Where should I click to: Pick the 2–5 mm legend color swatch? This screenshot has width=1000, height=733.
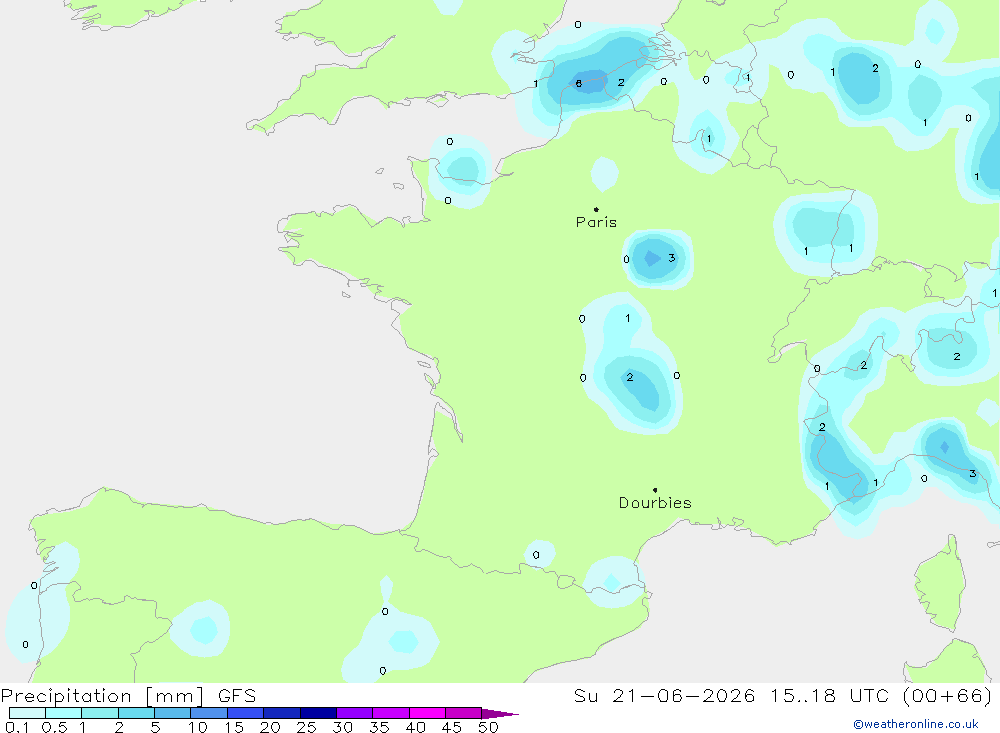(136, 713)
